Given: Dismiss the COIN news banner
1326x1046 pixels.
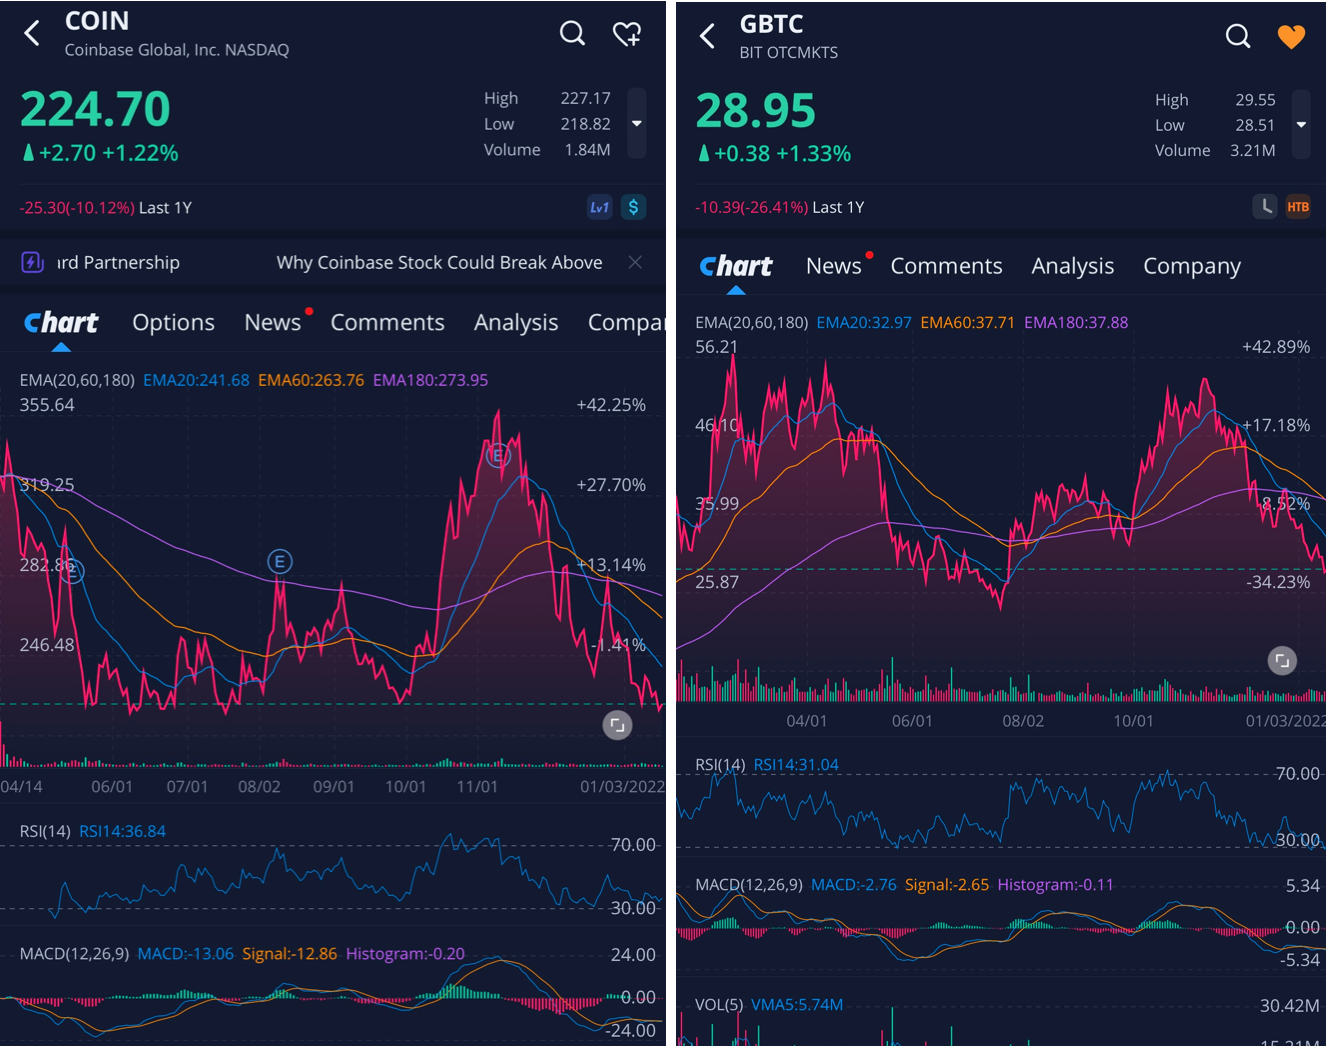Looking at the screenshot, I should click(x=635, y=262).
